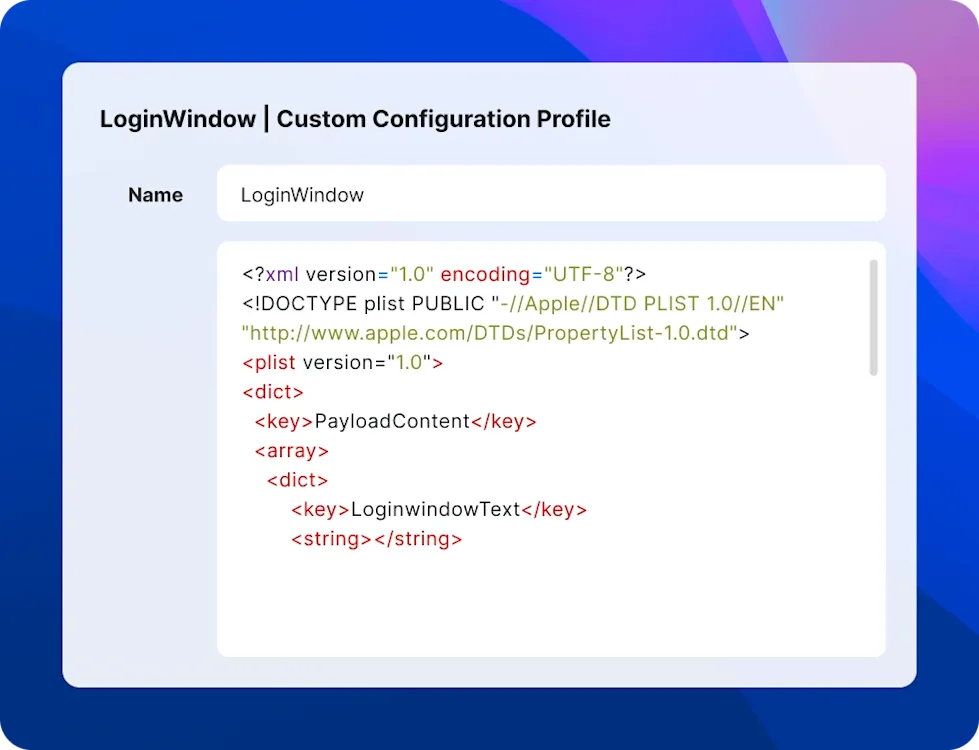The height and width of the screenshot is (750, 979).
Task: Click the first unindented '<dict>' tag
Action: (273, 392)
